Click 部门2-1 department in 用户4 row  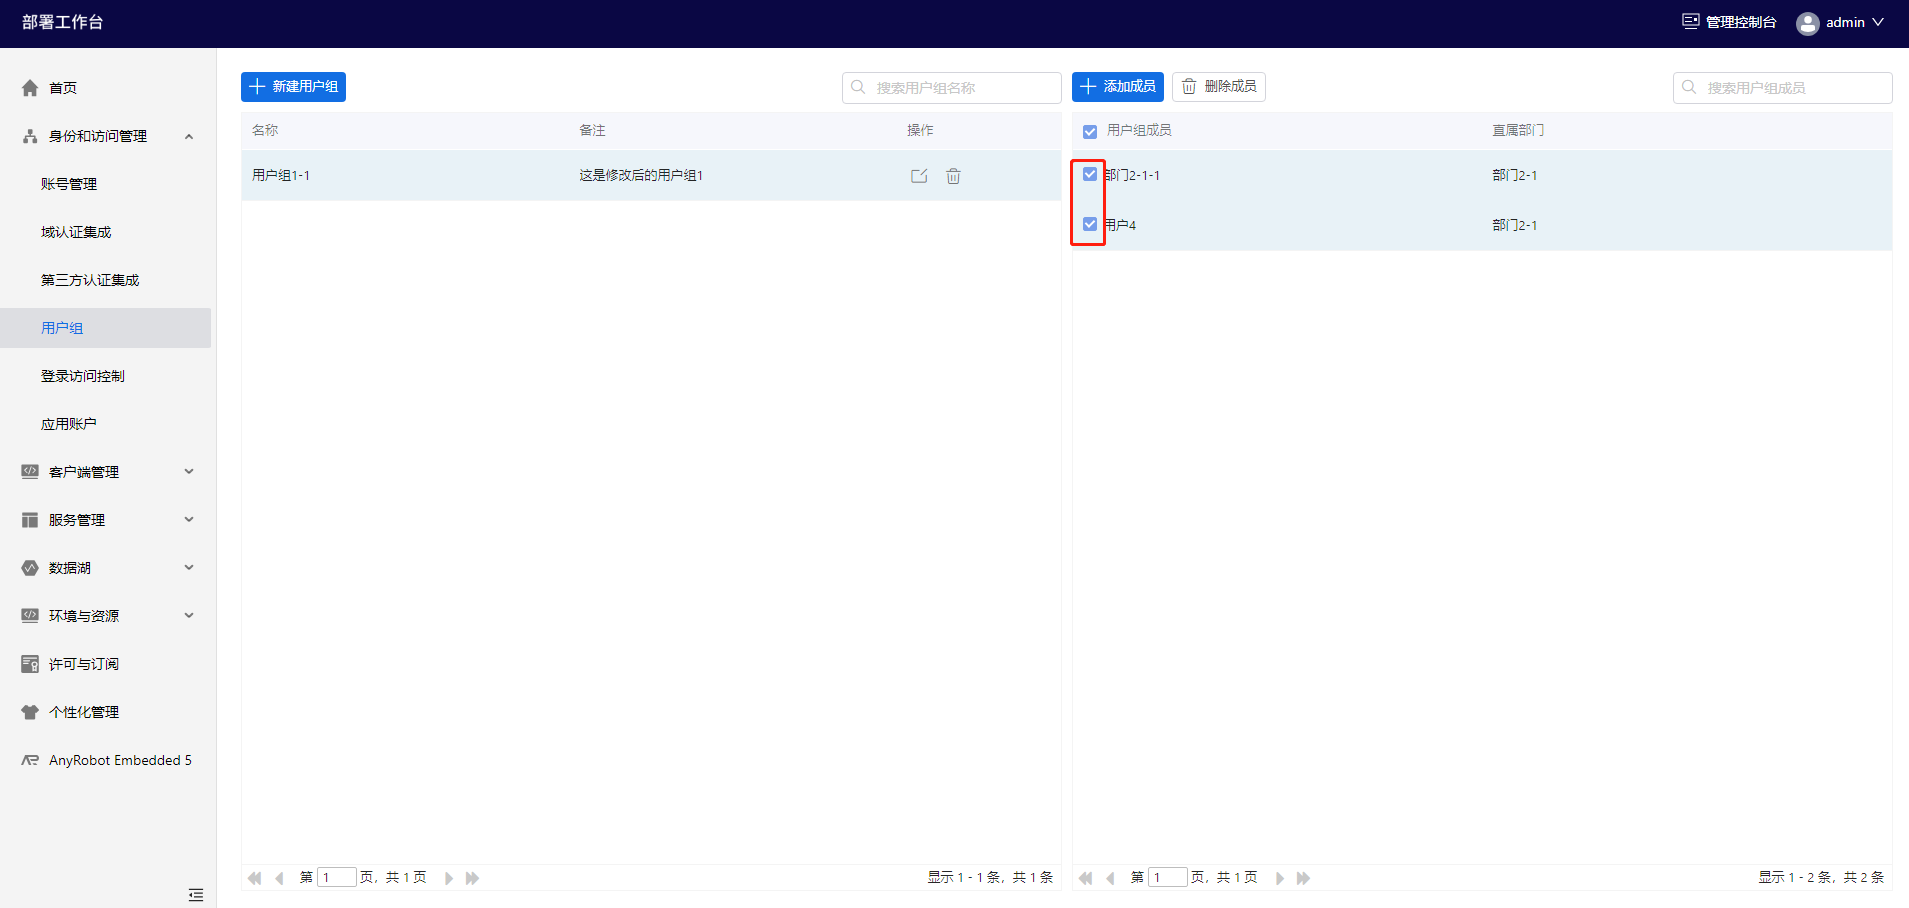click(1515, 225)
